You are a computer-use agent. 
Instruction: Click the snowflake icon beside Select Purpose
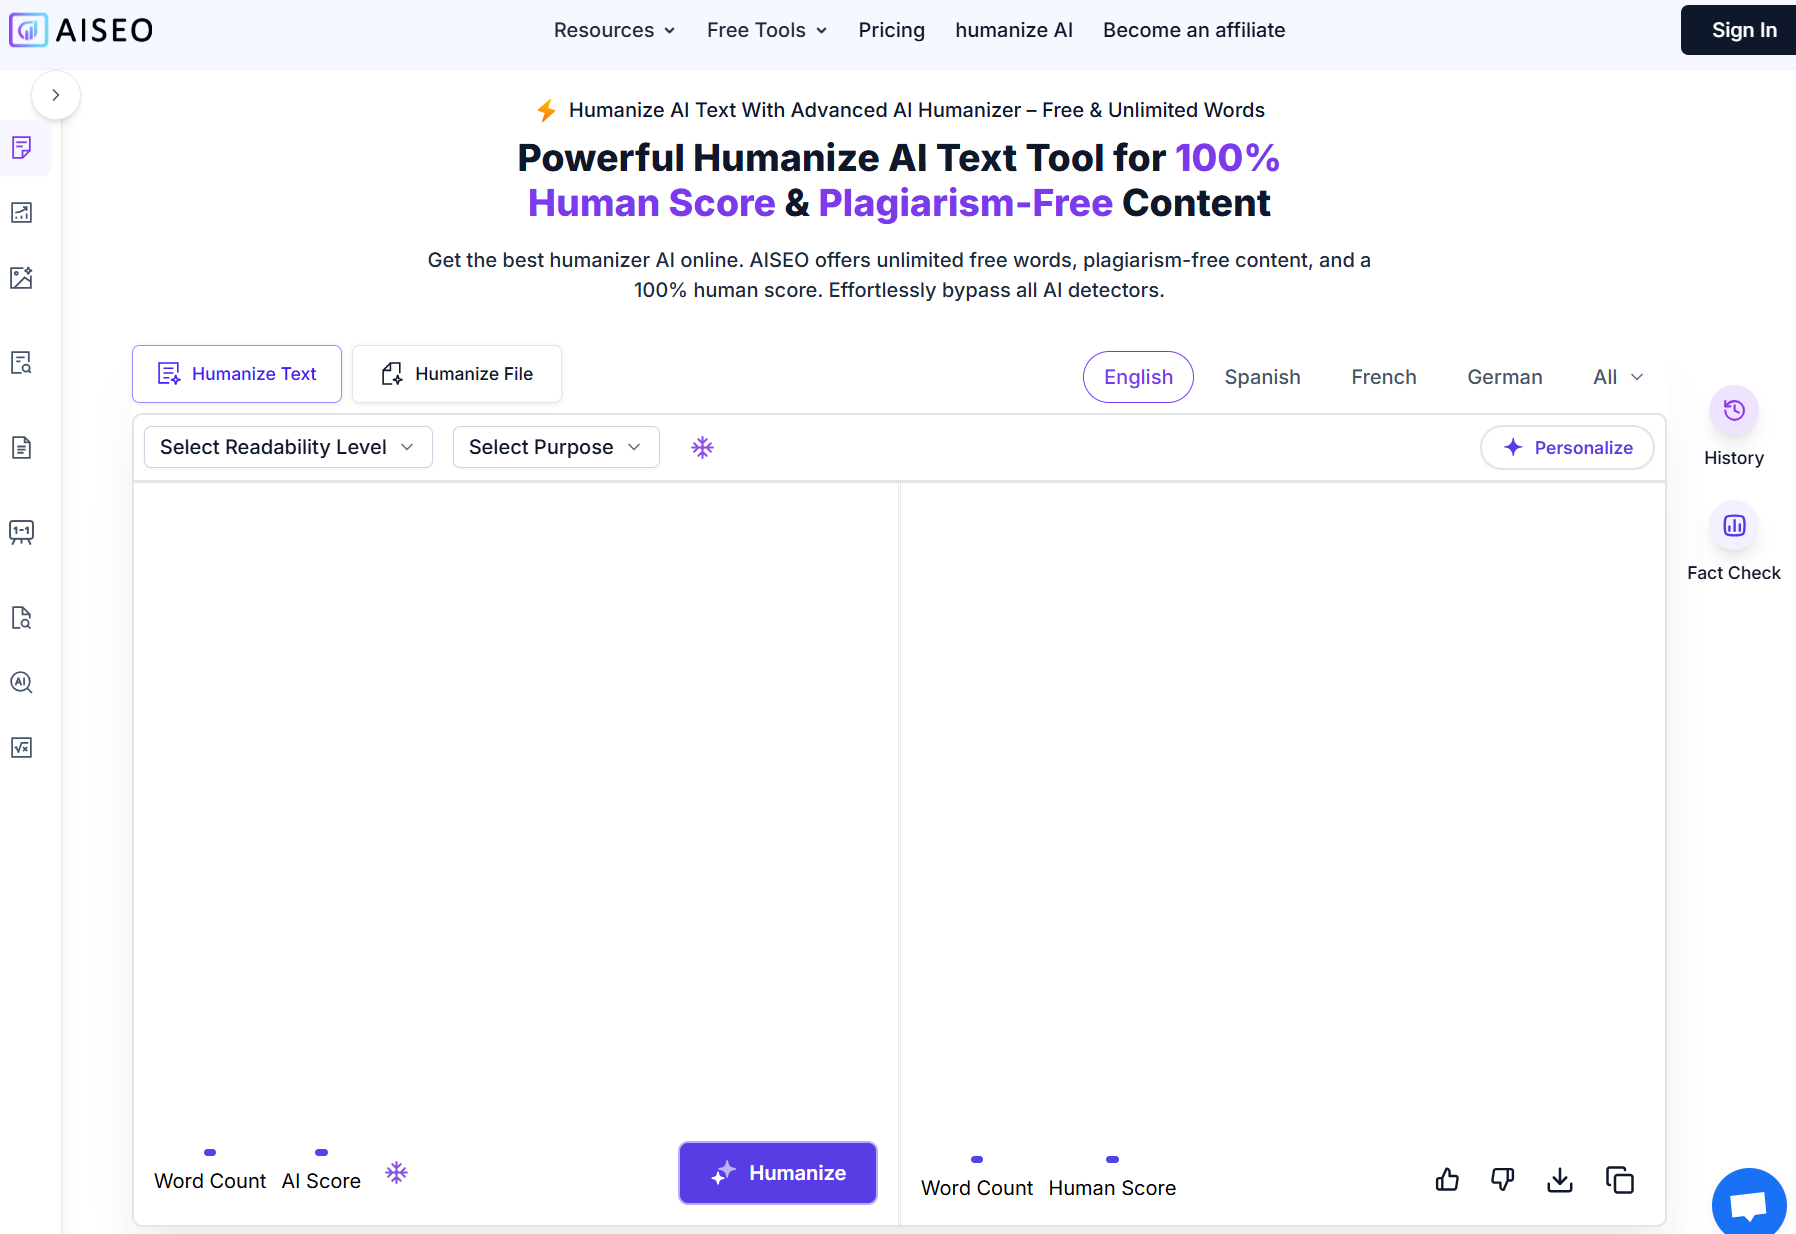click(x=702, y=447)
